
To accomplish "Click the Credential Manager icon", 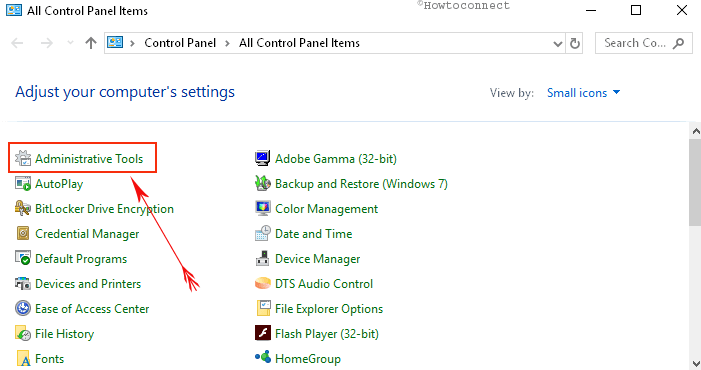I will click(23, 234).
